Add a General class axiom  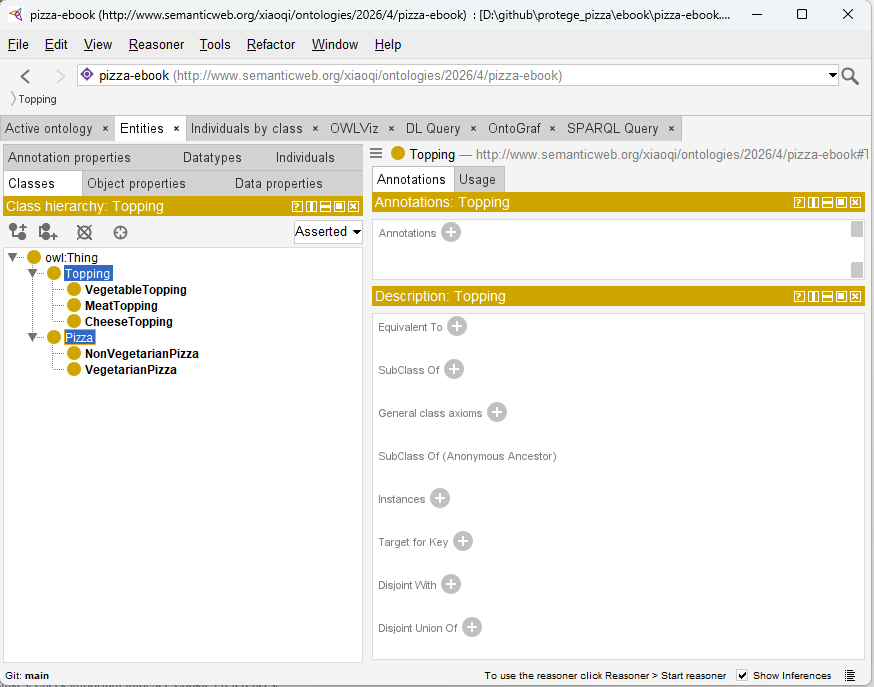coord(497,412)
